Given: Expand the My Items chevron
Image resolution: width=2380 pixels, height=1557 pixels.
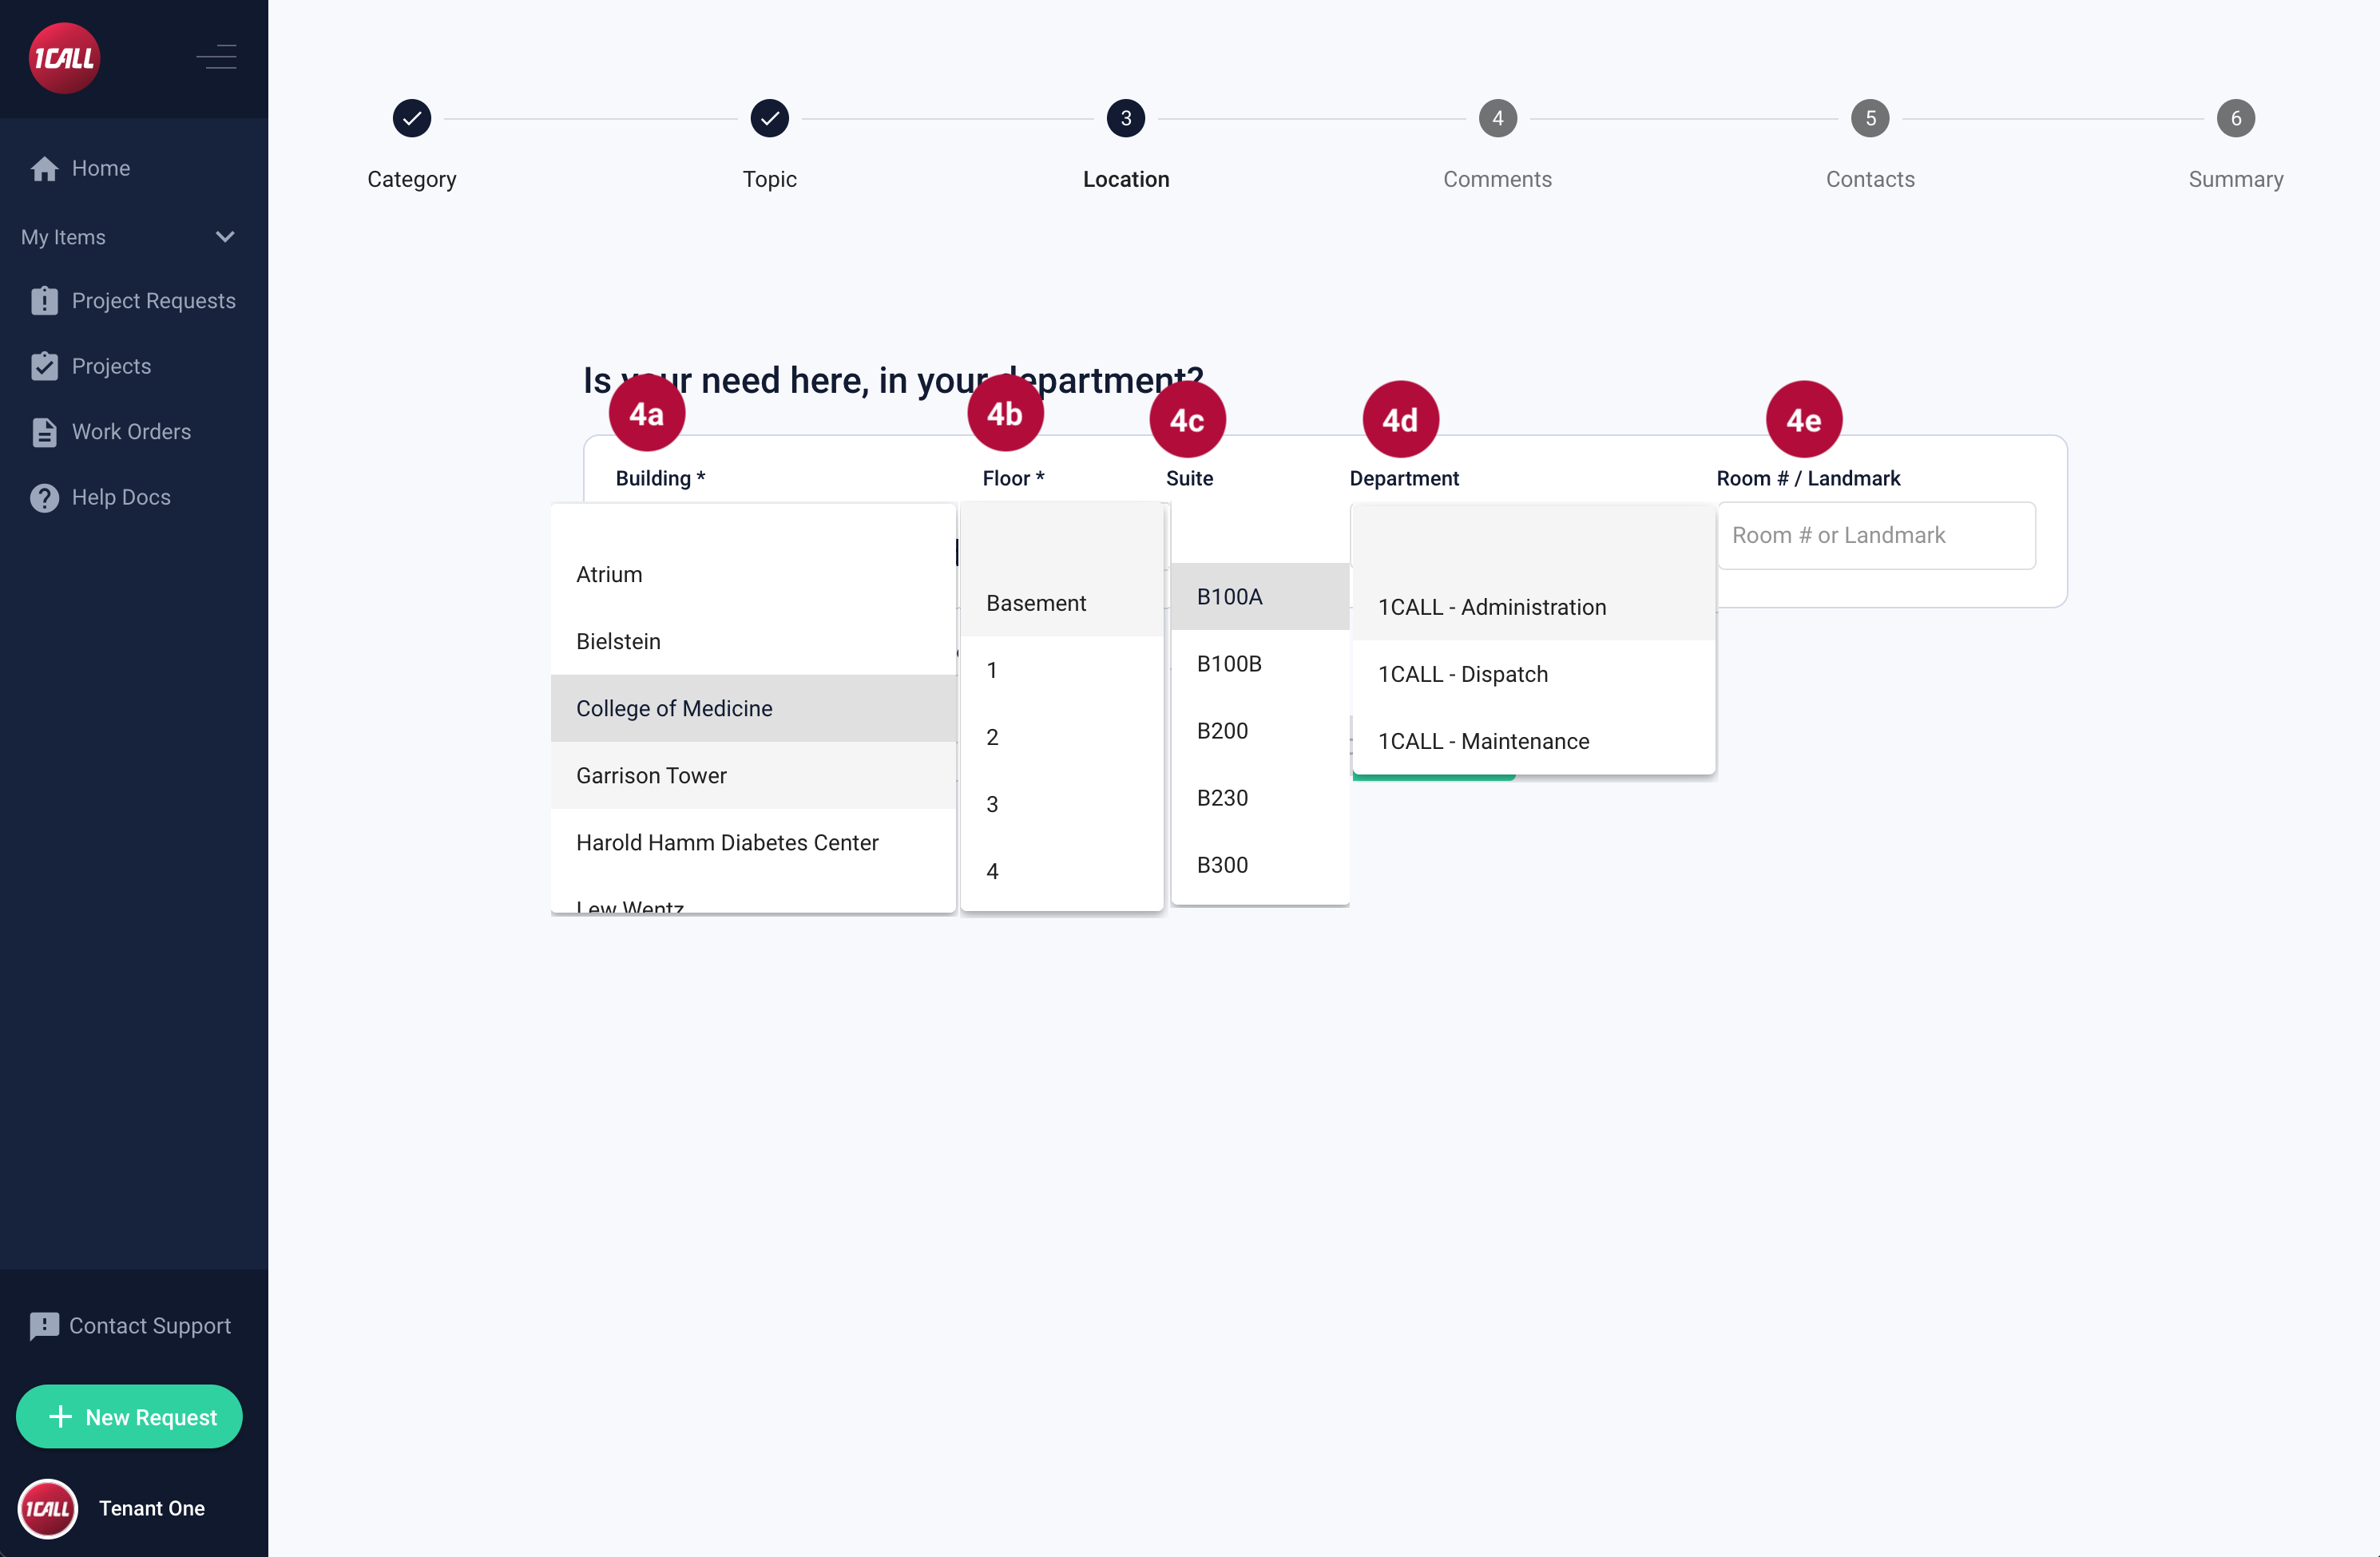Looking at the screenshot, I should pyautogui.click(x=225, y=237).
